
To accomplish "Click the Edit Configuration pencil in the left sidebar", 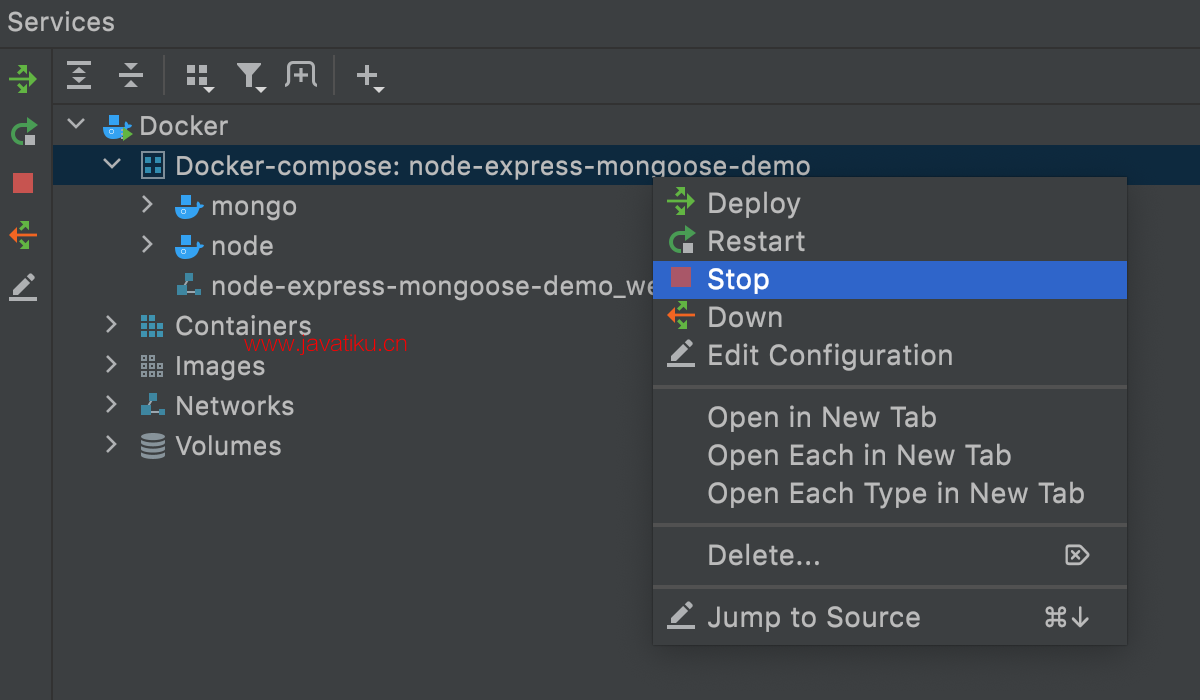I will 23,288.
